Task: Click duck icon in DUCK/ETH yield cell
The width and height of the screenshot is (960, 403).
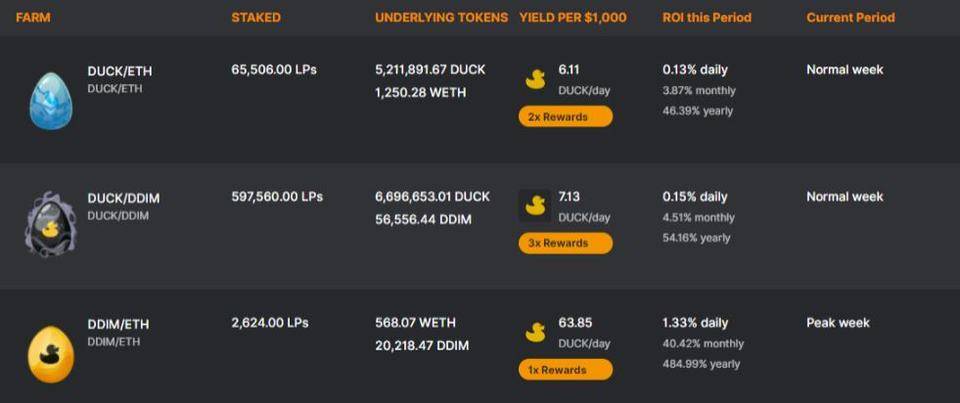Action: pyautogui.click(x=535, y=78)
